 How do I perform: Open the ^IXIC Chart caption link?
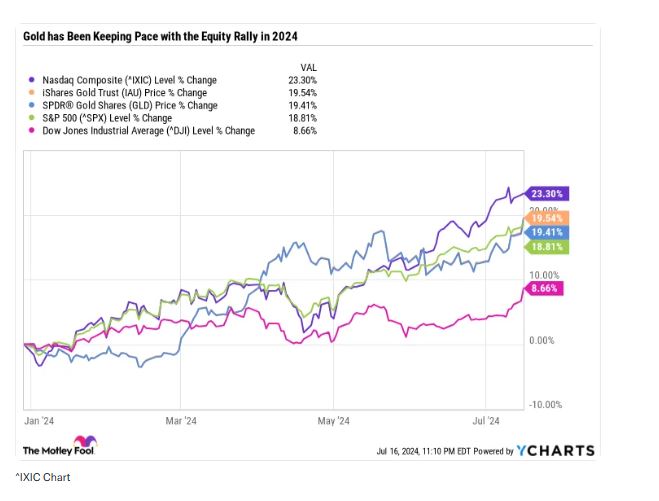pos(42,478)
